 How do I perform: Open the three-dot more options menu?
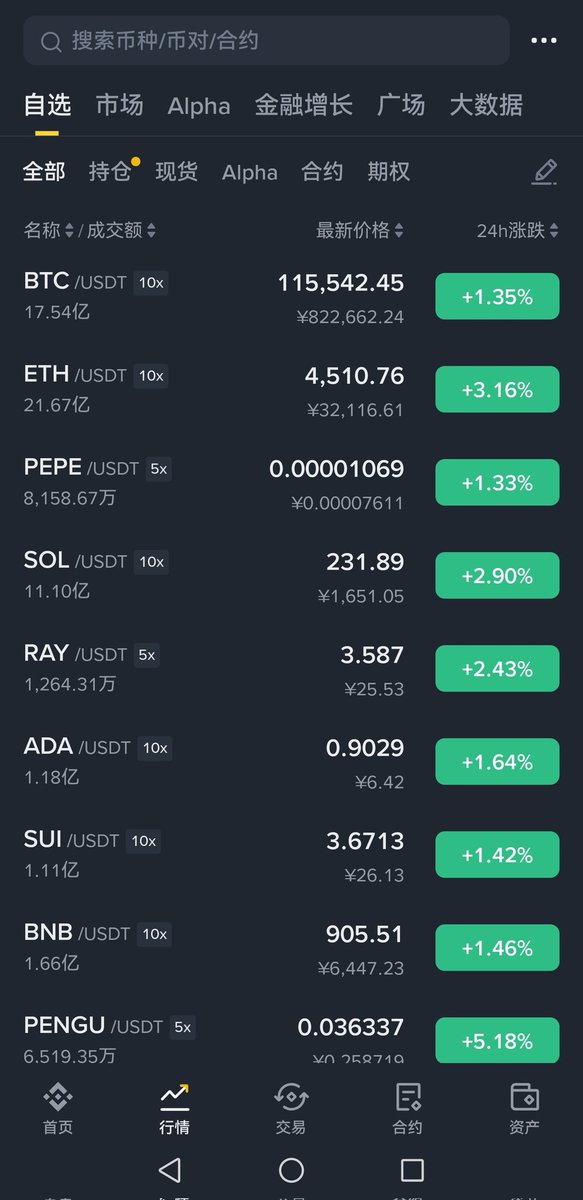click(543, 41)
